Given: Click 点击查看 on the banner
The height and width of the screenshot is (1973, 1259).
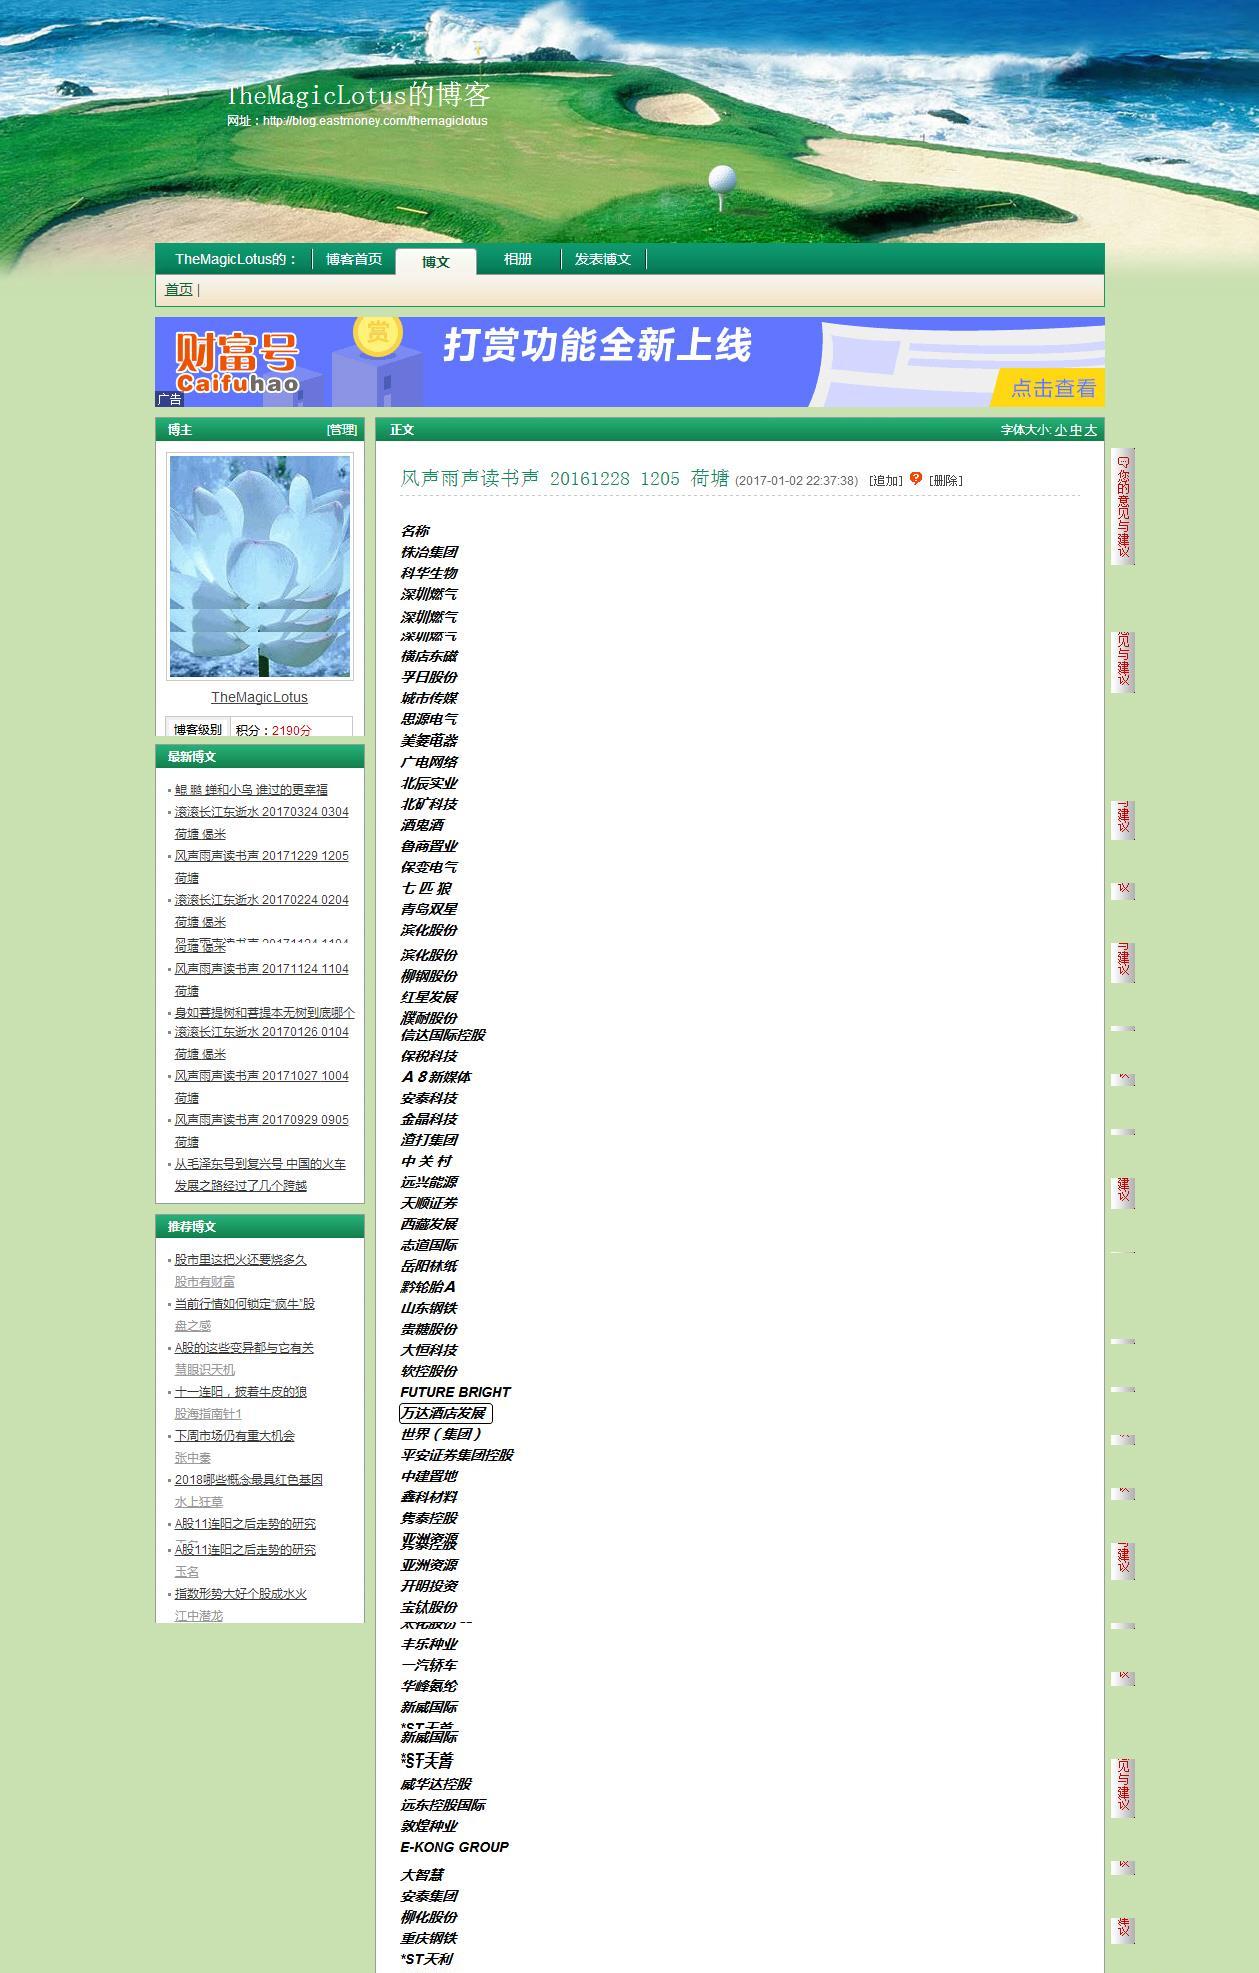Looking at the screenshot, I should pyautogui.click(x=1053, y=388).
